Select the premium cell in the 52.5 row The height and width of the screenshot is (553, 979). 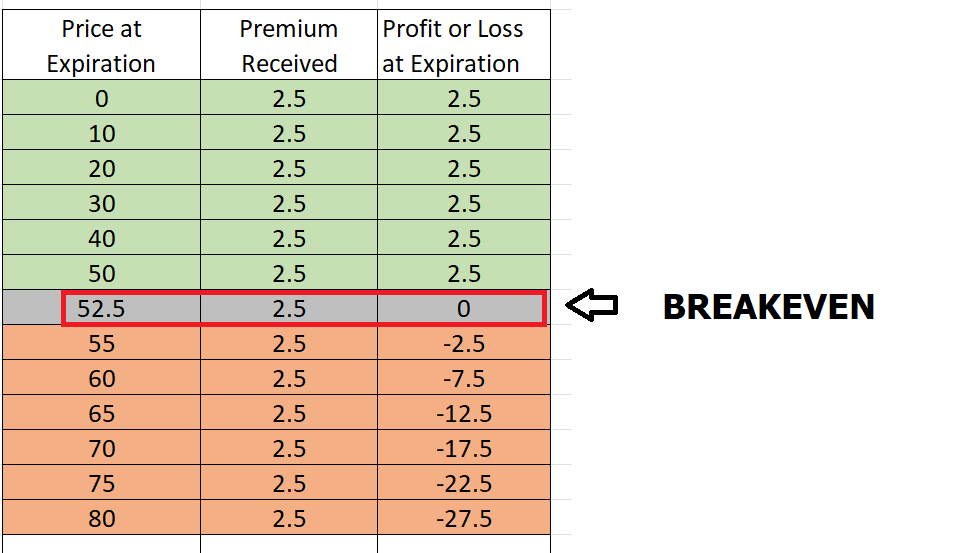289,309
